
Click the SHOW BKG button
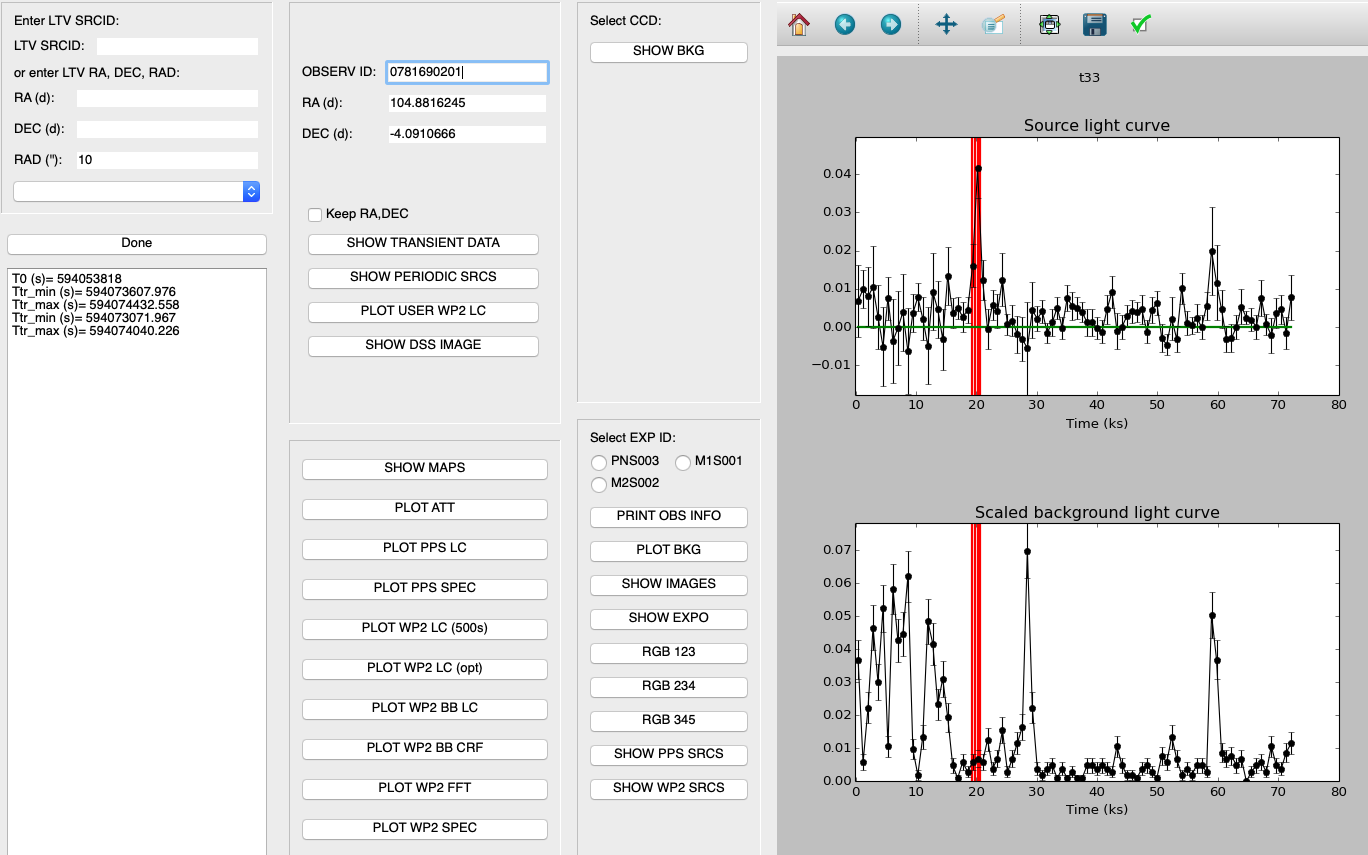click(668, 51)
